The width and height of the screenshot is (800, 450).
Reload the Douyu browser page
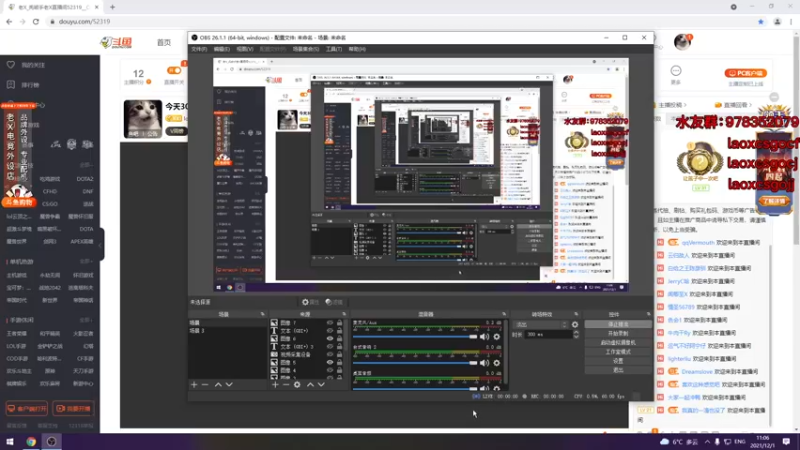[x=36, y=21]
